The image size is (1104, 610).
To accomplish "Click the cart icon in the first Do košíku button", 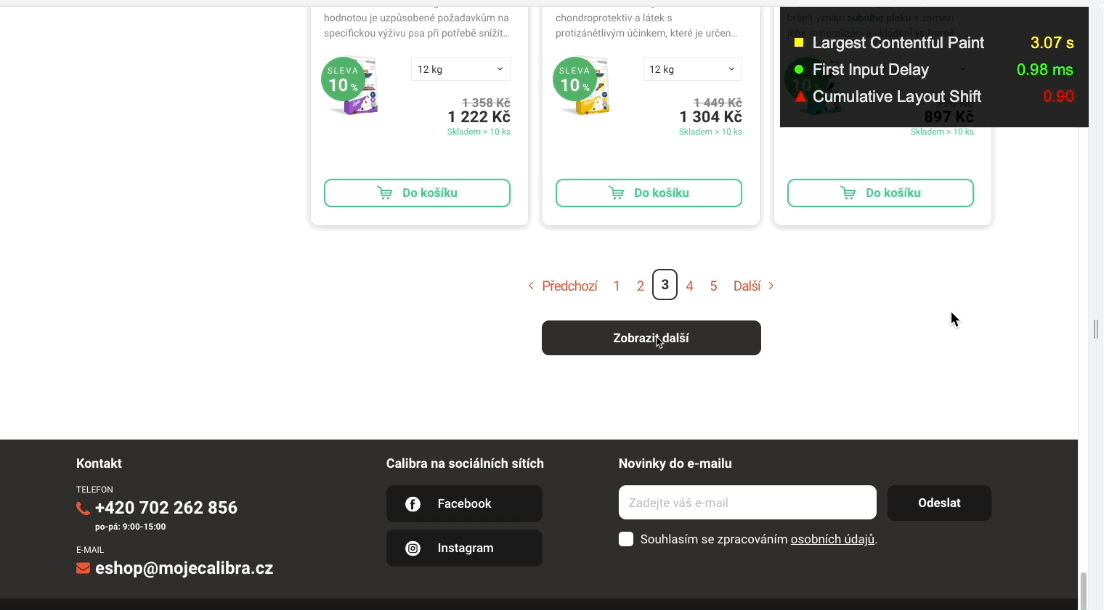I will [x=385, y=193].
